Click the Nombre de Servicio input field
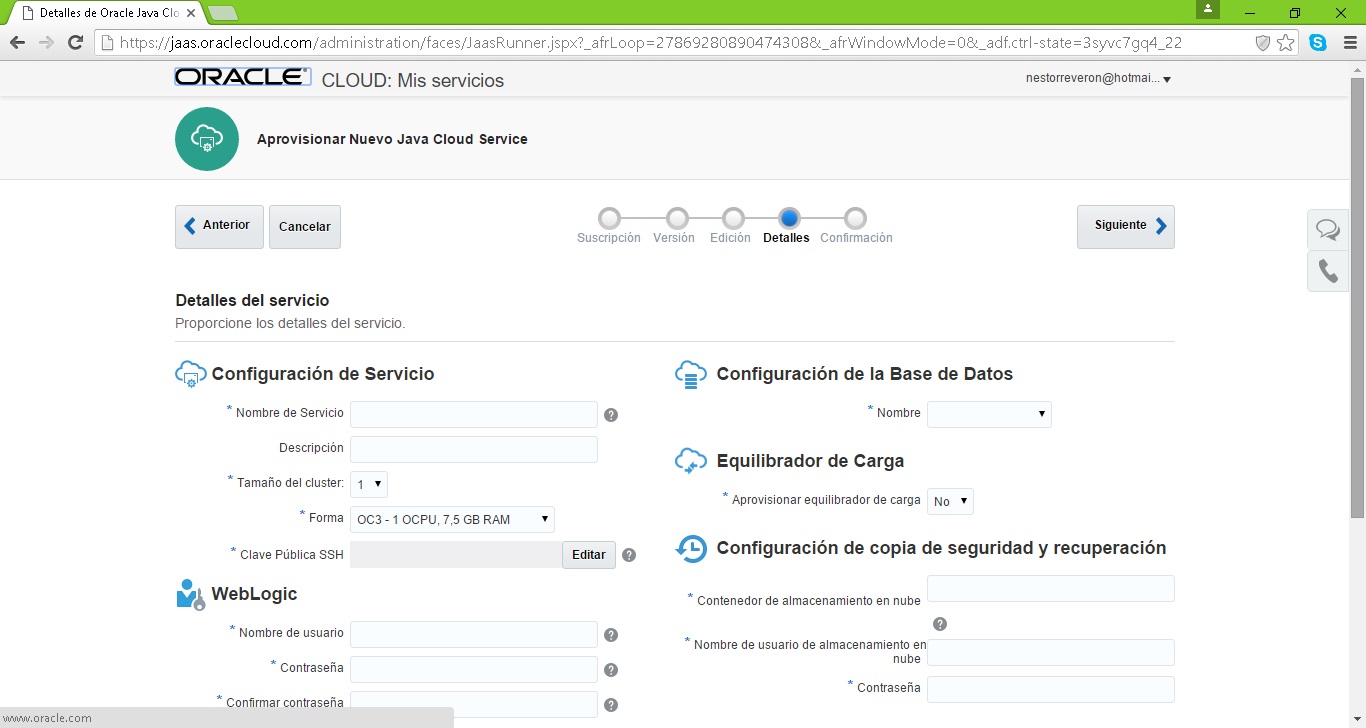This screenshot has height=728, width=1366. tap(473, 414)
